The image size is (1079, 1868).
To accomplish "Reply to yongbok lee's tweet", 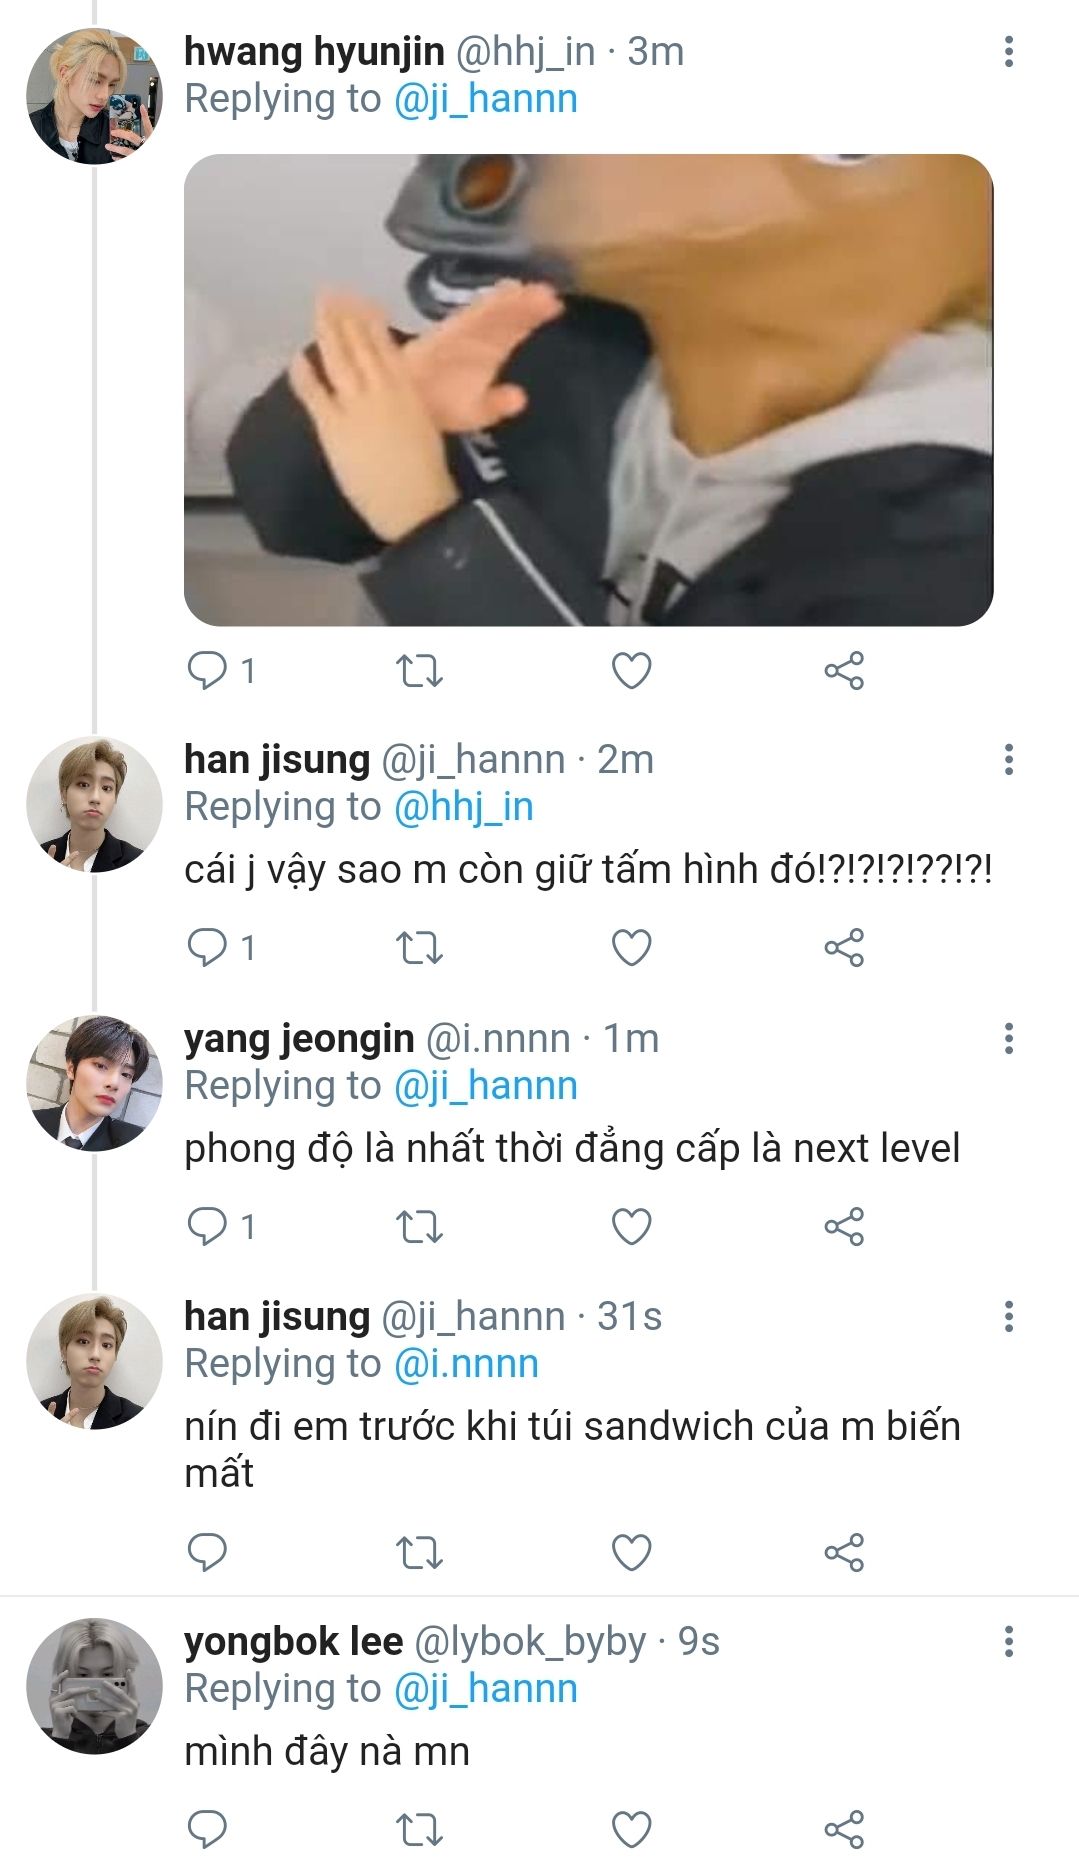I will pos(208,1830).
